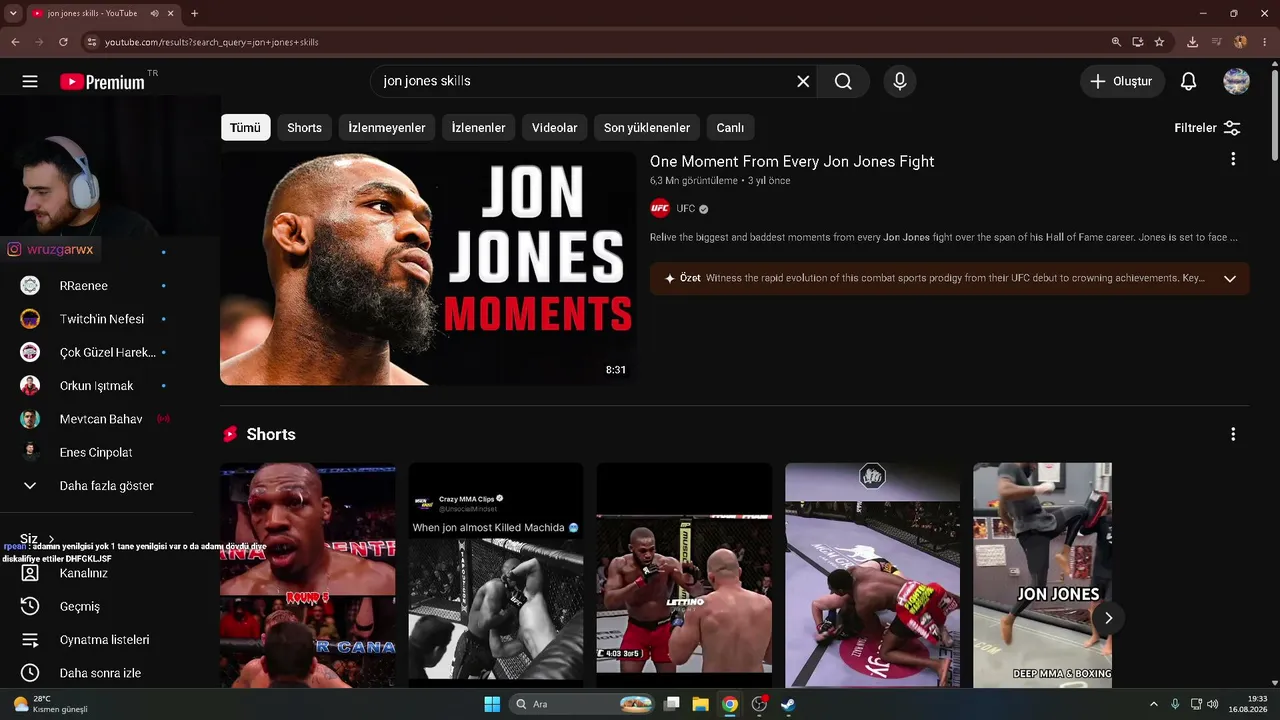The width and height of the screenshot is (1280, 720).
Task: Open the UFC channel avatar
Action: tap(660, 208)
